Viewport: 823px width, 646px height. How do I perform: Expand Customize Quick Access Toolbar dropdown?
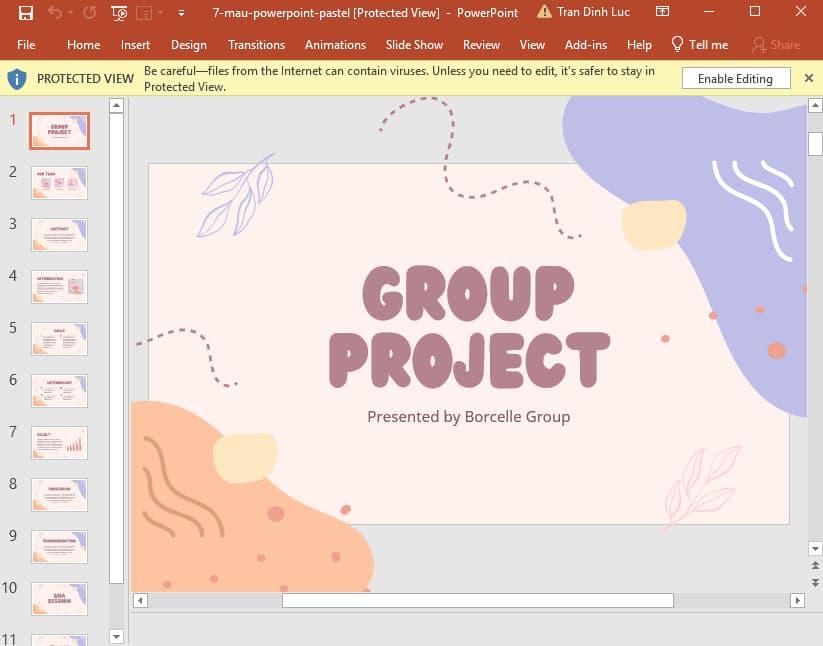(181, 13)
